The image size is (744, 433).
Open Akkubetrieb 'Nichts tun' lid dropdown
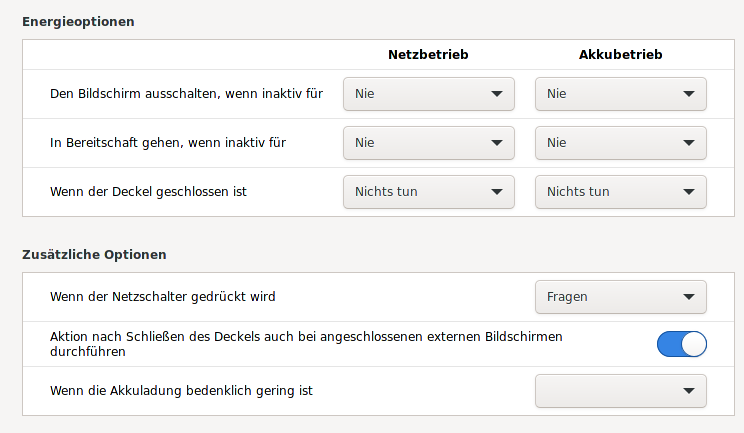pyautogui.click(x=620, y=192)
